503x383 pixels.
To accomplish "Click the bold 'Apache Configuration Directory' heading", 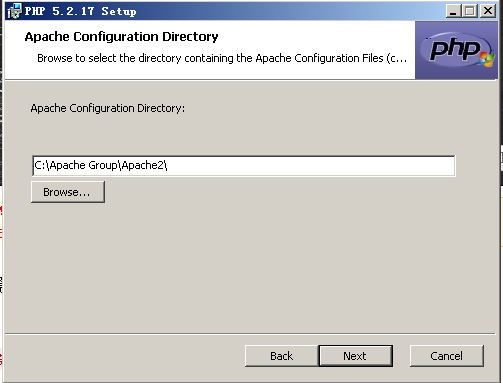I will coord(121,37).
